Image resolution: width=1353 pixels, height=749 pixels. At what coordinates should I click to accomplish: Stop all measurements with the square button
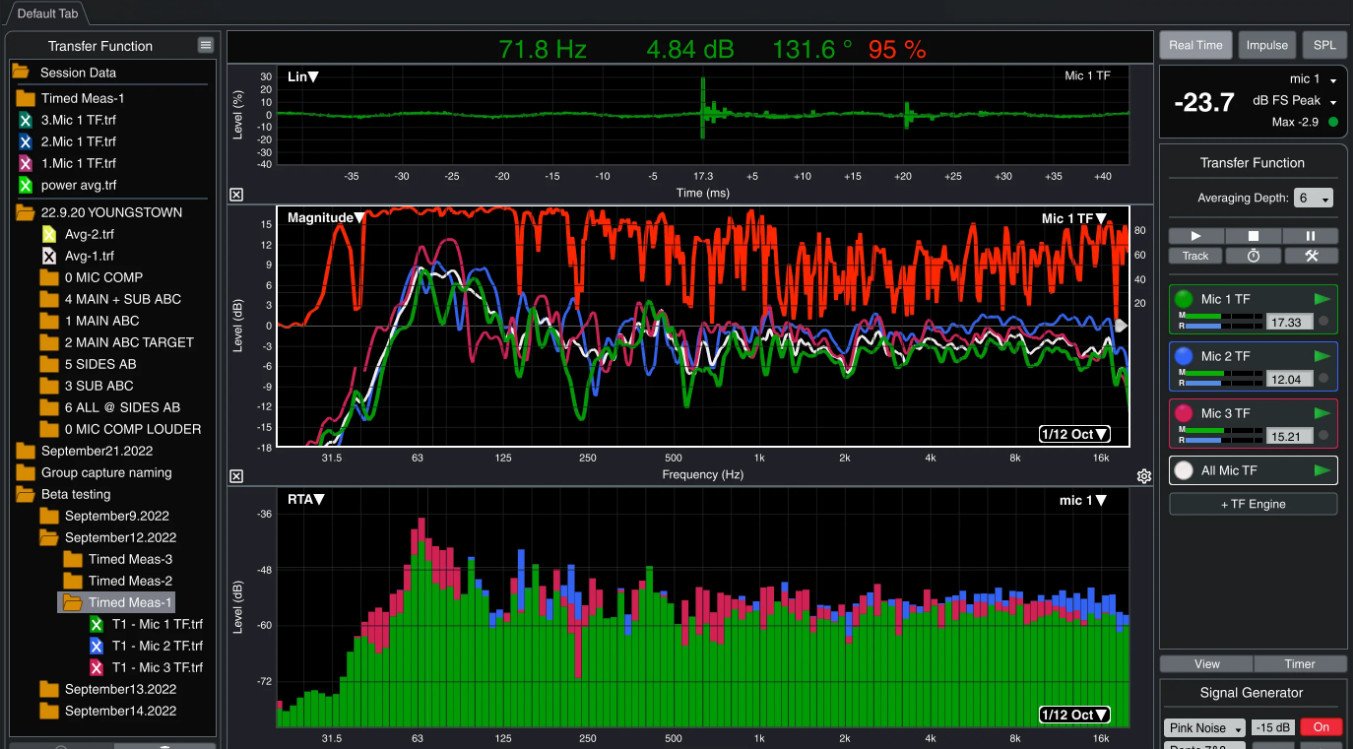tap(1253, 236)
